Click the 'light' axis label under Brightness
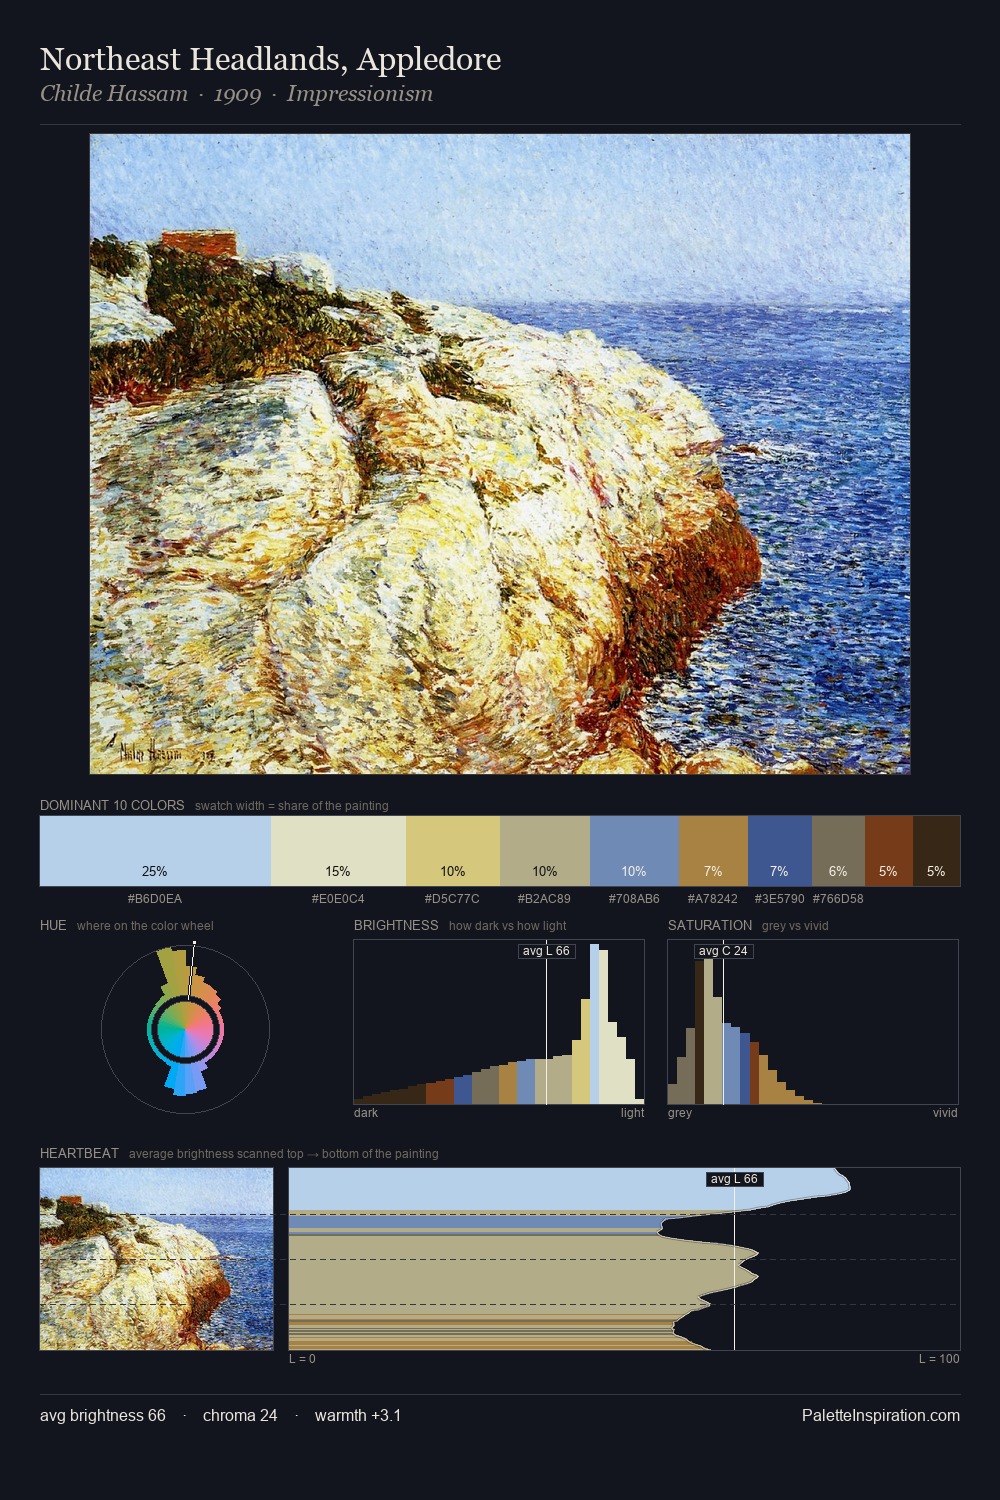1000x1500 pixels. 632,1113
